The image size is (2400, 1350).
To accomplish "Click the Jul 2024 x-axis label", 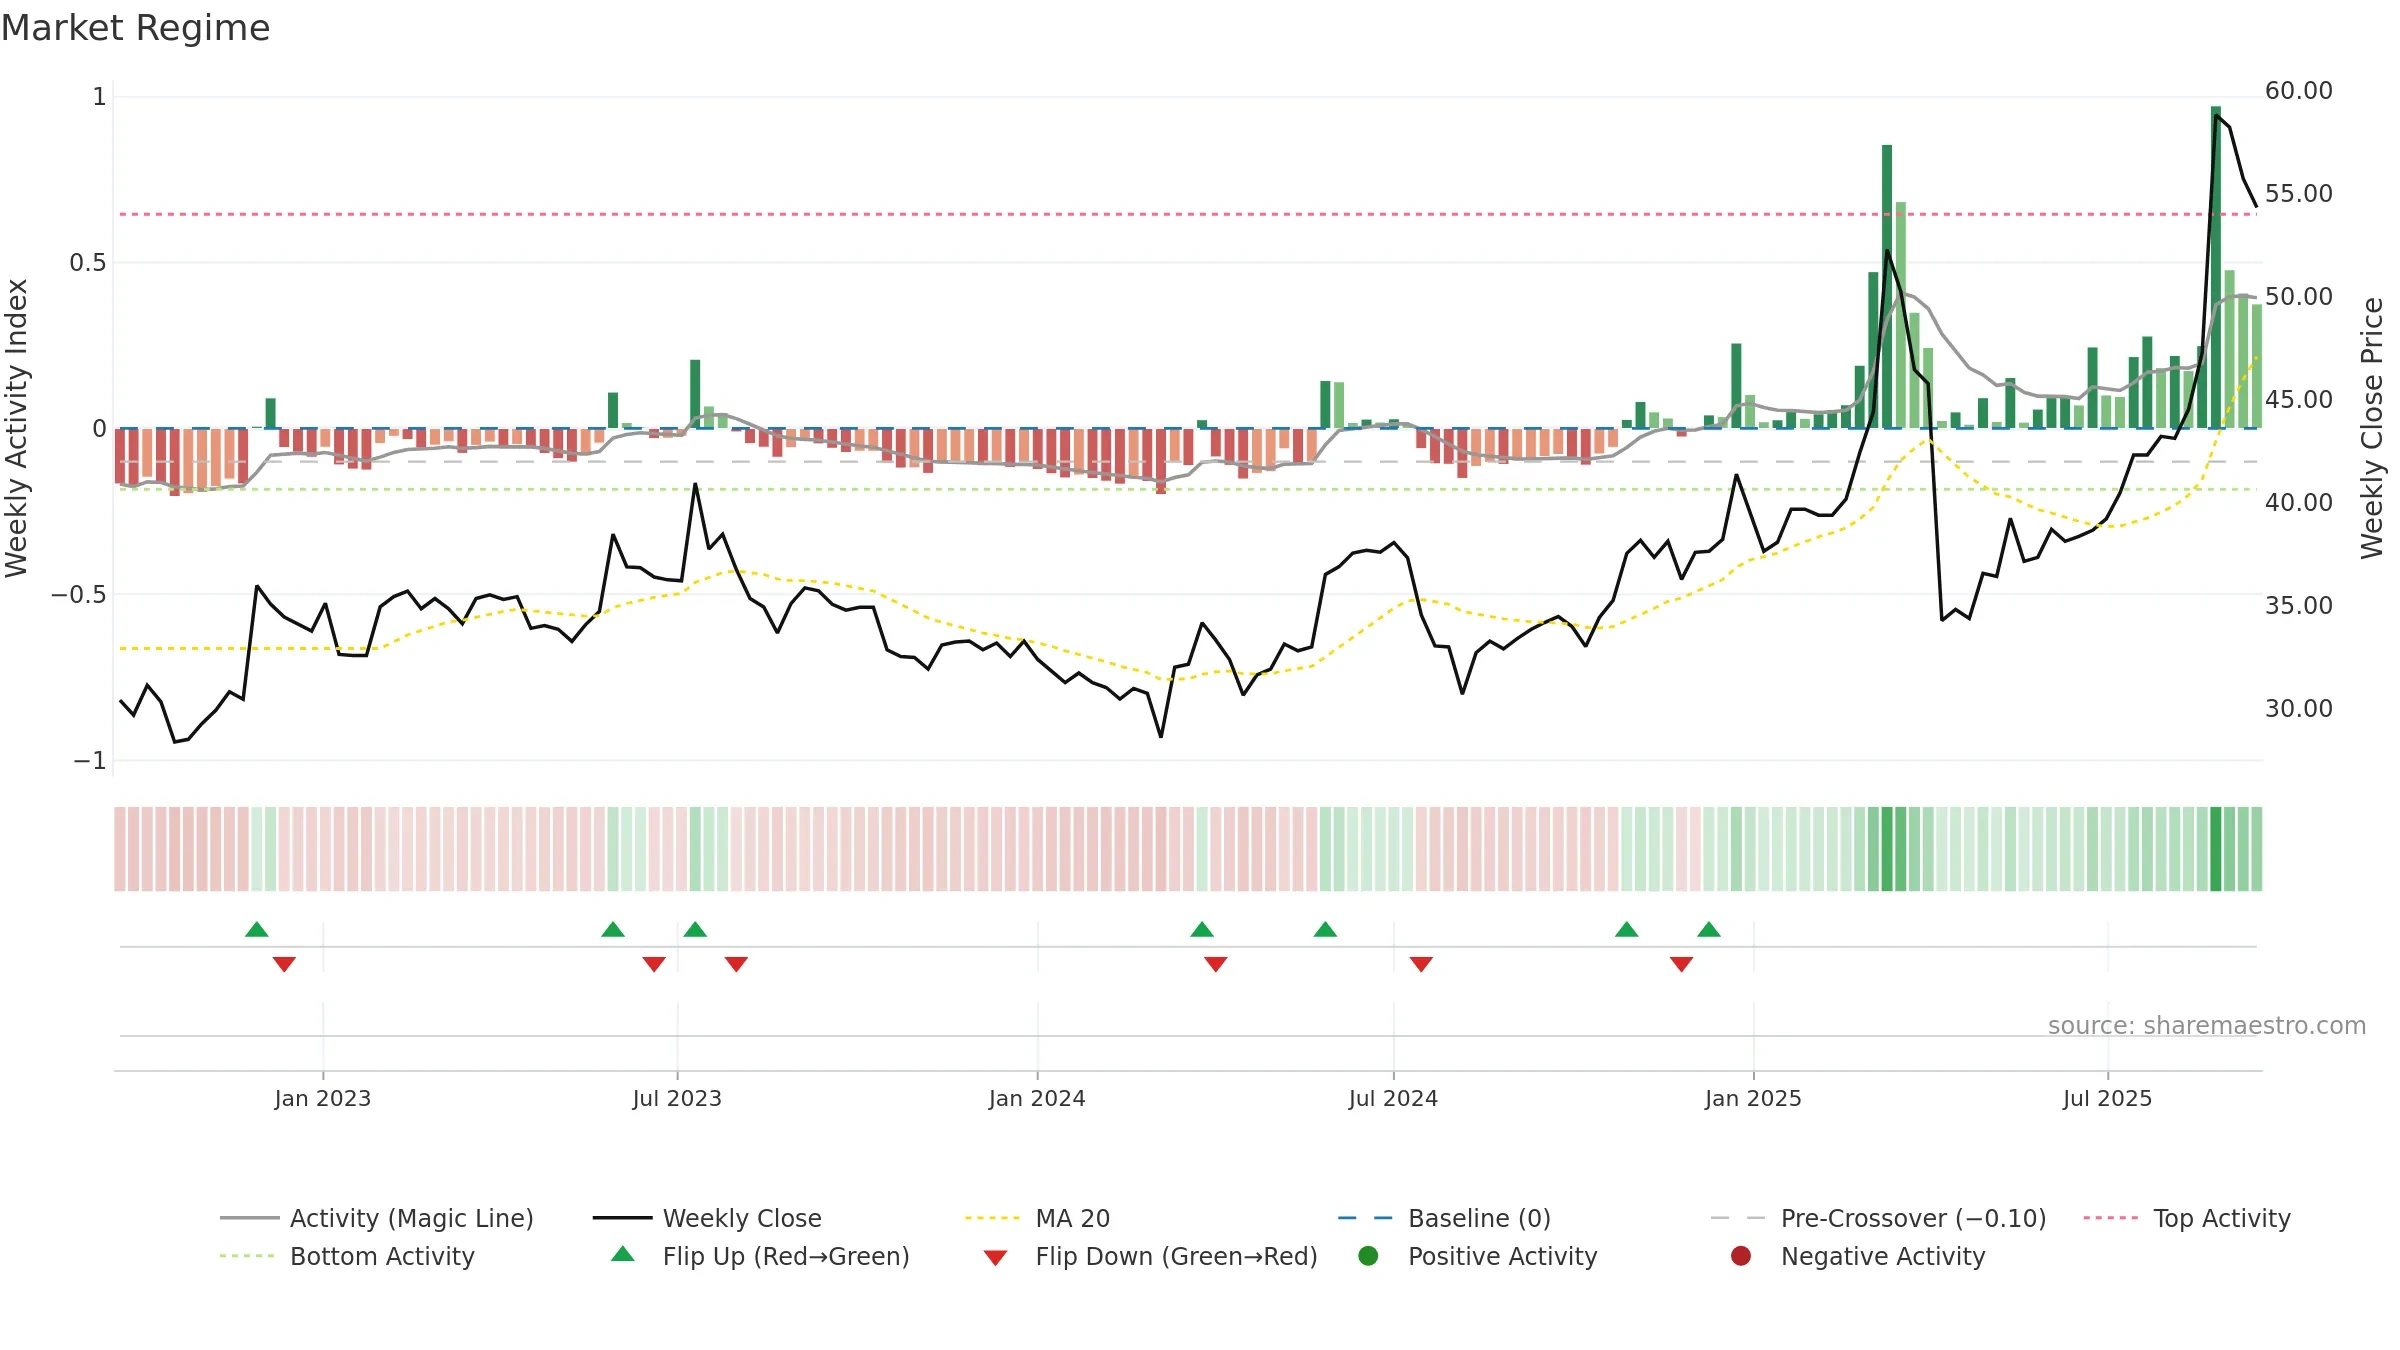I will coord(1393,1098).
